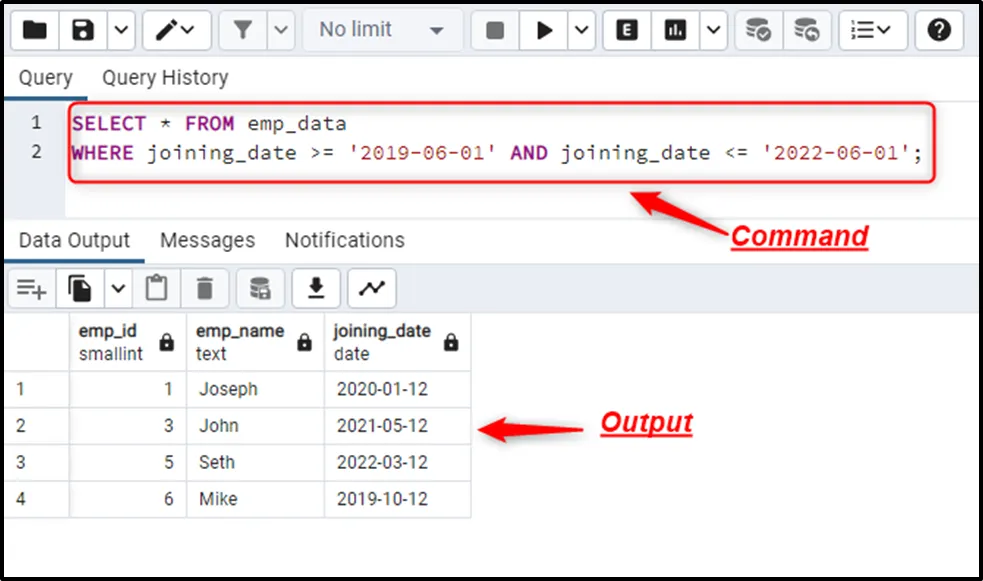Screen dimensions: 983x581
Task: Open query tool help question mark
Action: point(938,30)
